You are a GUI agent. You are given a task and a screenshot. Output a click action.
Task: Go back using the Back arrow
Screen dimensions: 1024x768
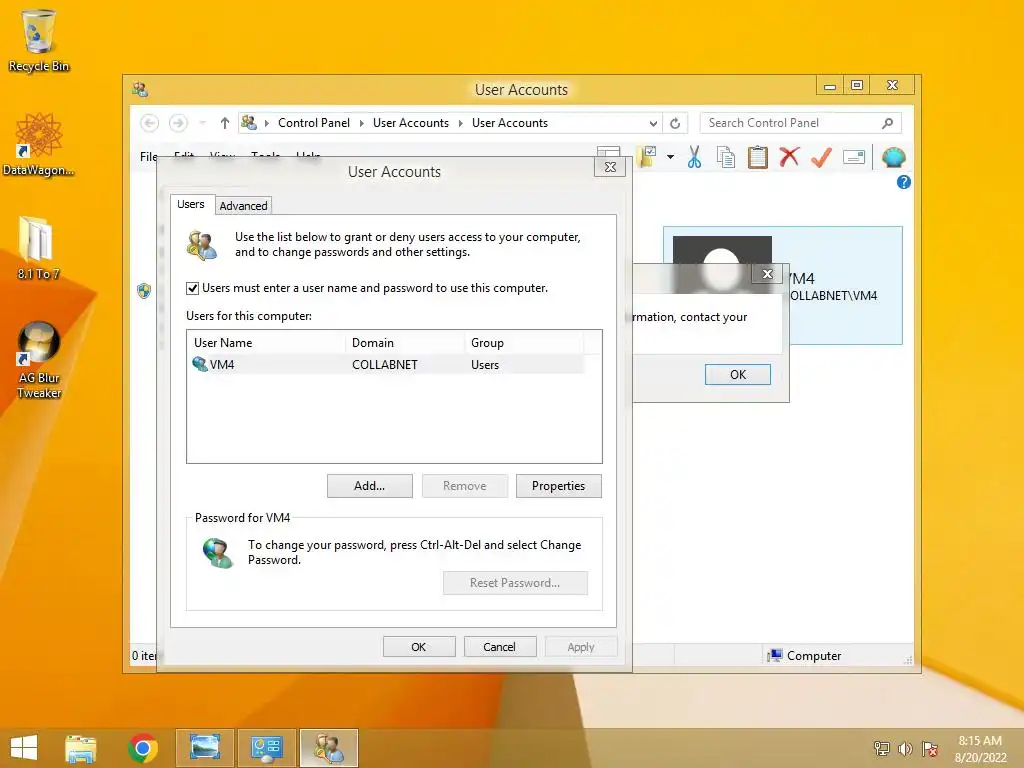[x=150, y=123]
